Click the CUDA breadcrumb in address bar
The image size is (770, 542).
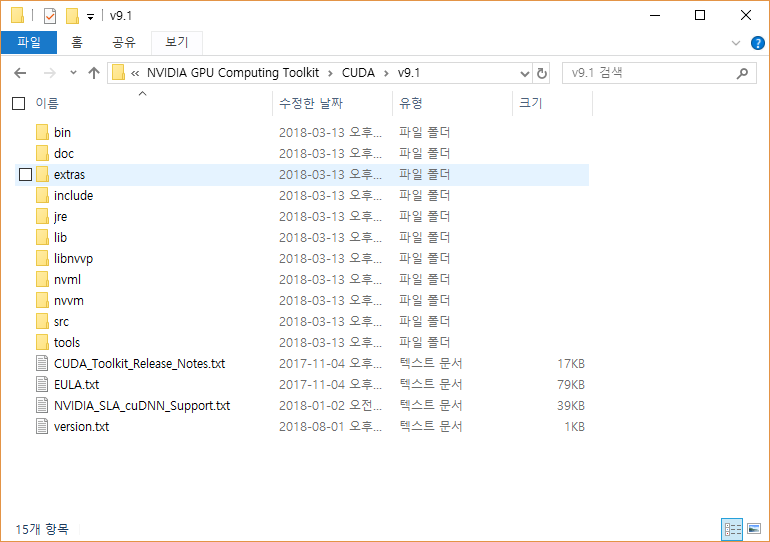tap(358, 73)
